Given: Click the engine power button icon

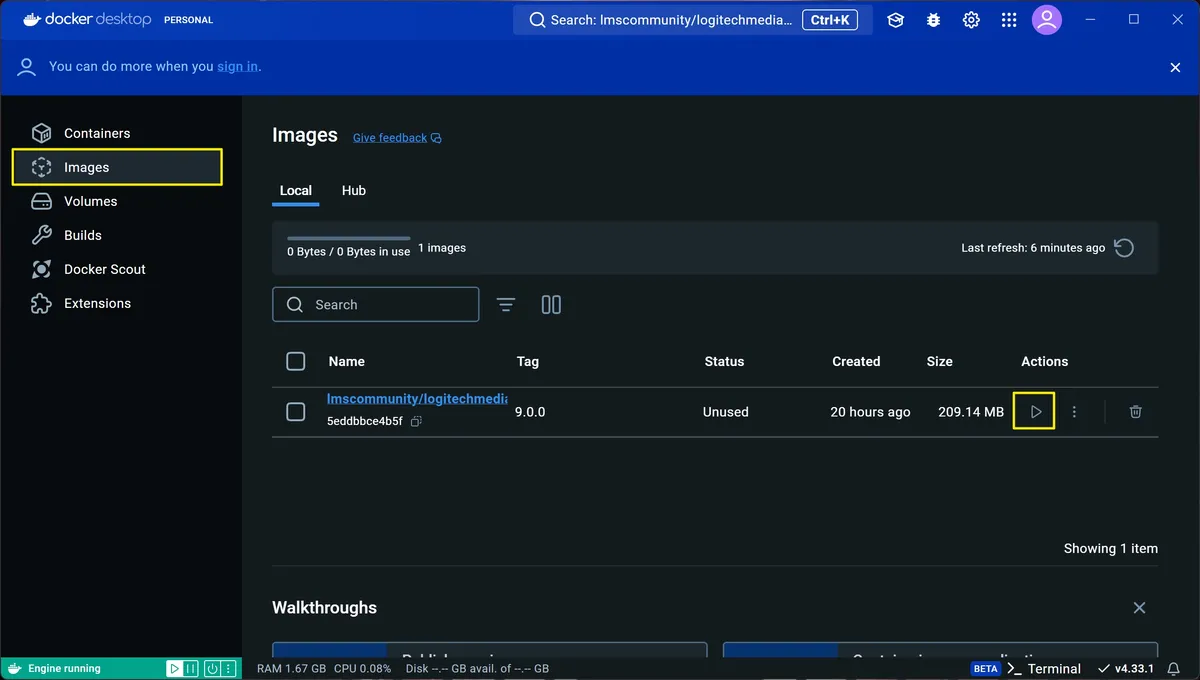Looking at the screenshot, I should point(212,669).
